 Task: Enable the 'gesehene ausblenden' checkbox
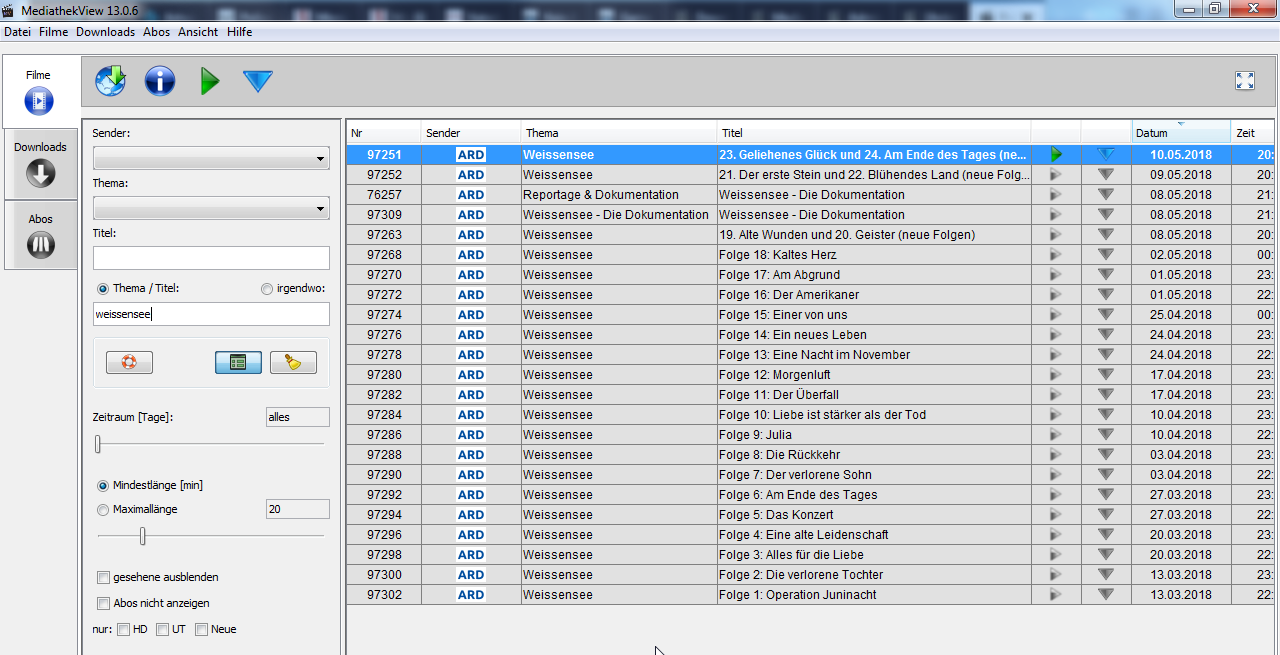click(103, 577)
